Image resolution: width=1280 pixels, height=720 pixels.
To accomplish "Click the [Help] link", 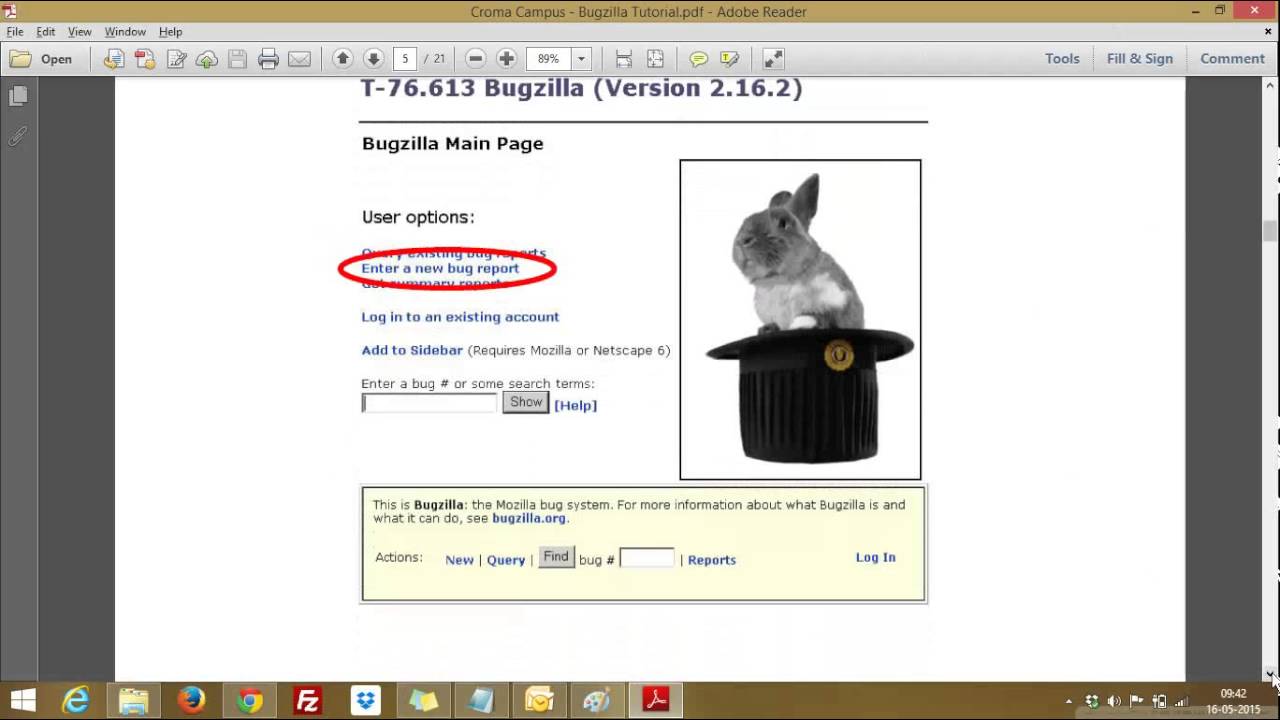I will 575,405.
